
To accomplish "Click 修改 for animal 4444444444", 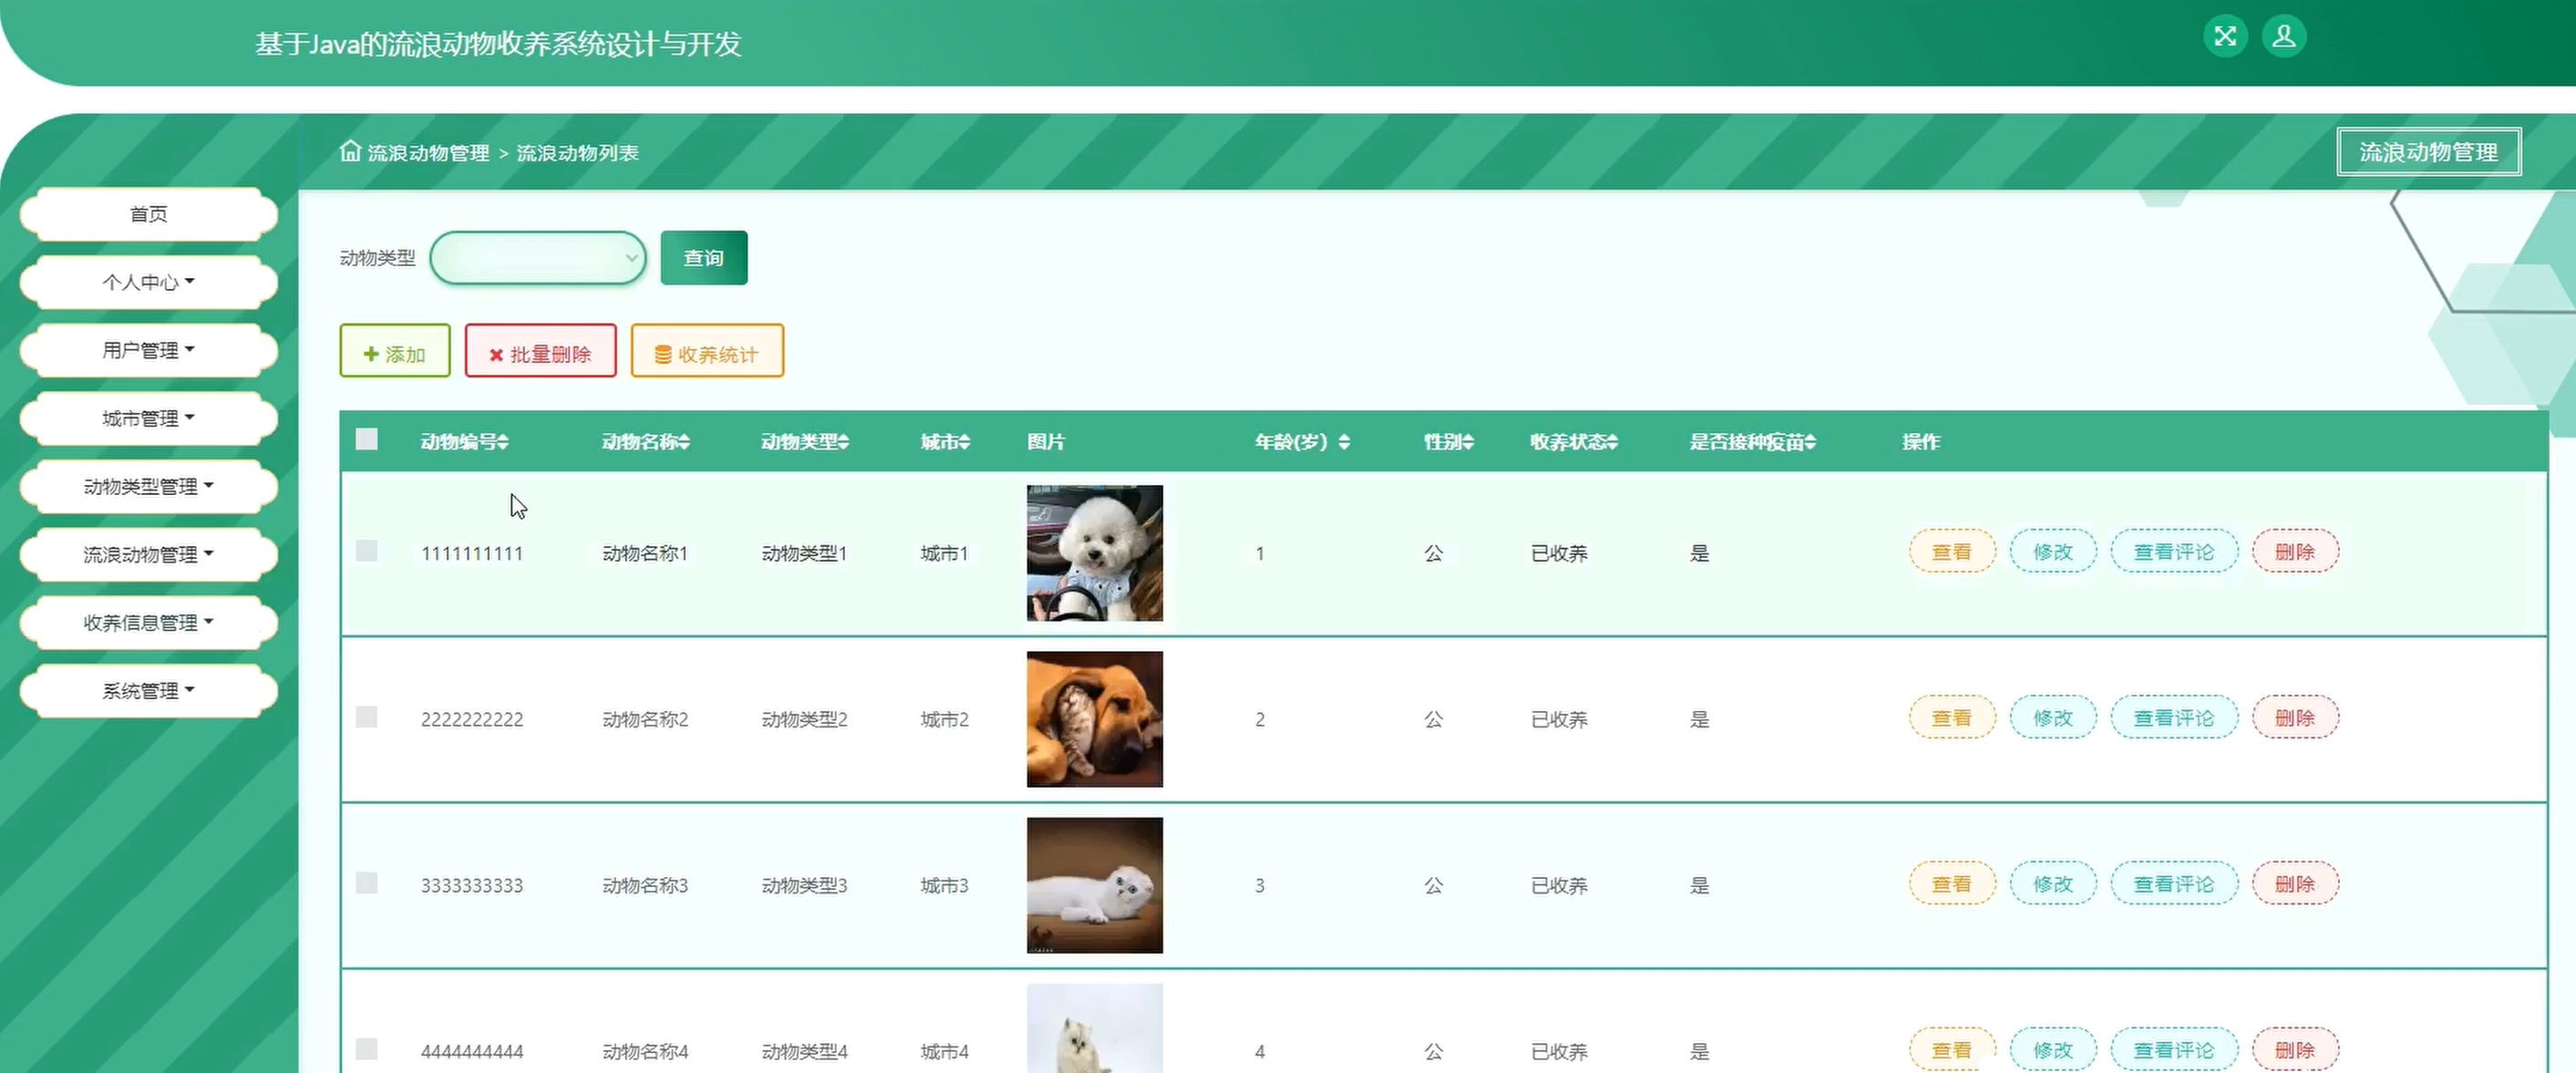I will (x=2053, y=1049).
